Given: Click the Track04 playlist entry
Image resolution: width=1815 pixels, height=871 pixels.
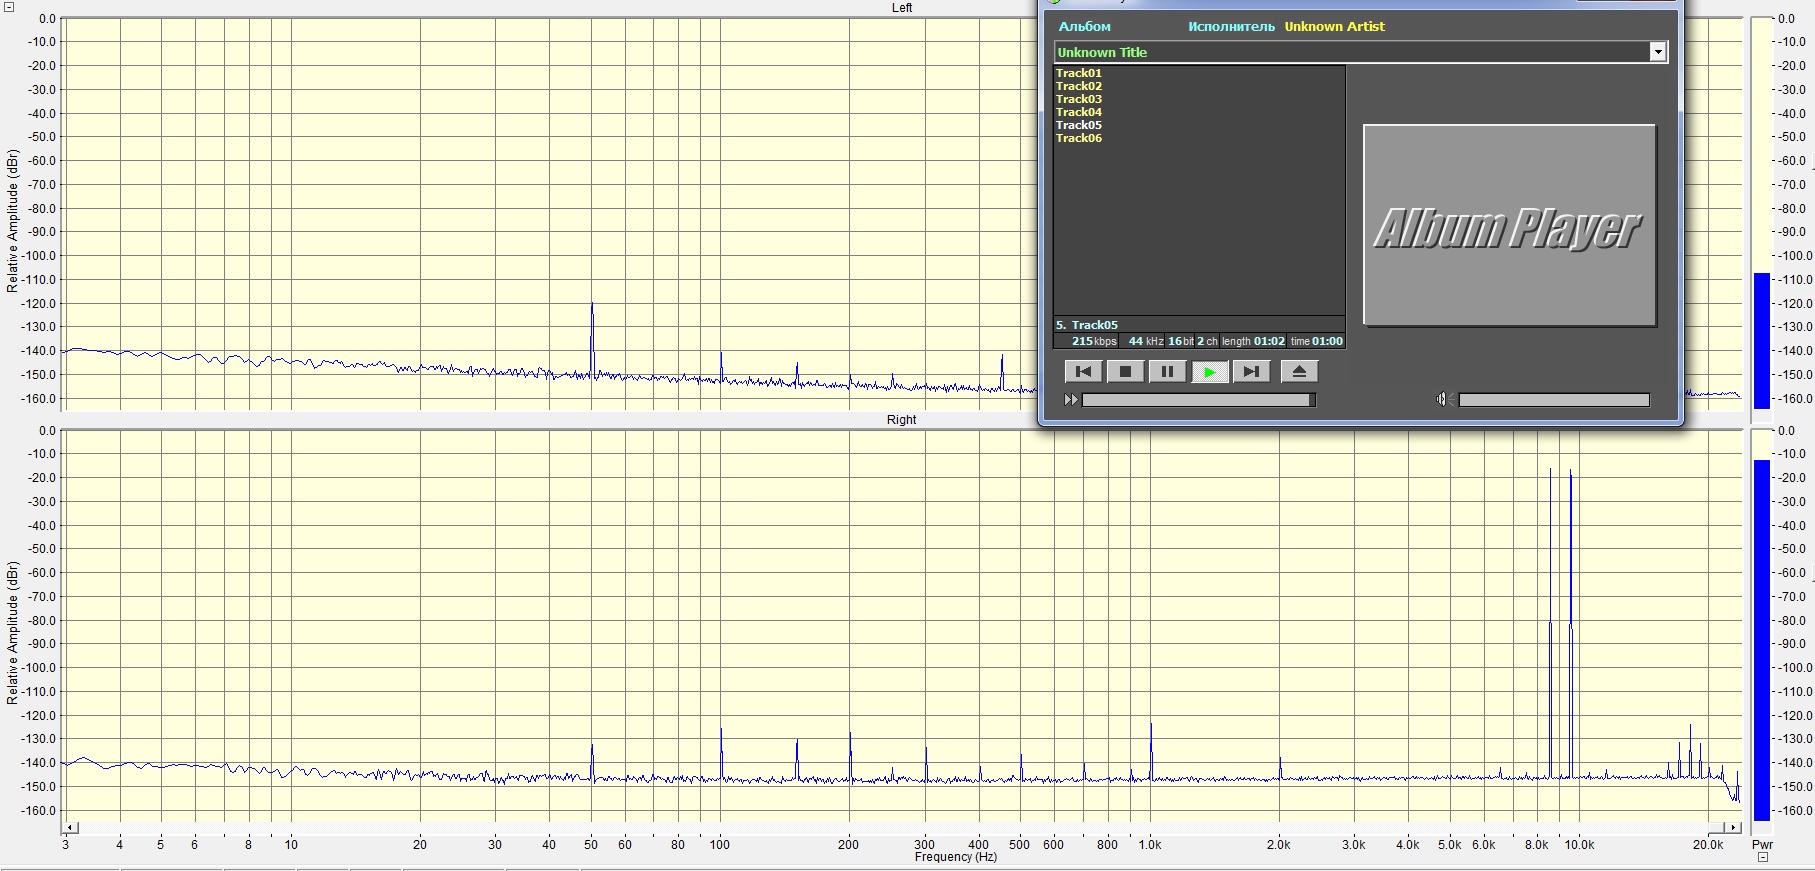Looking at the screenshot, I should [1079, 112].
